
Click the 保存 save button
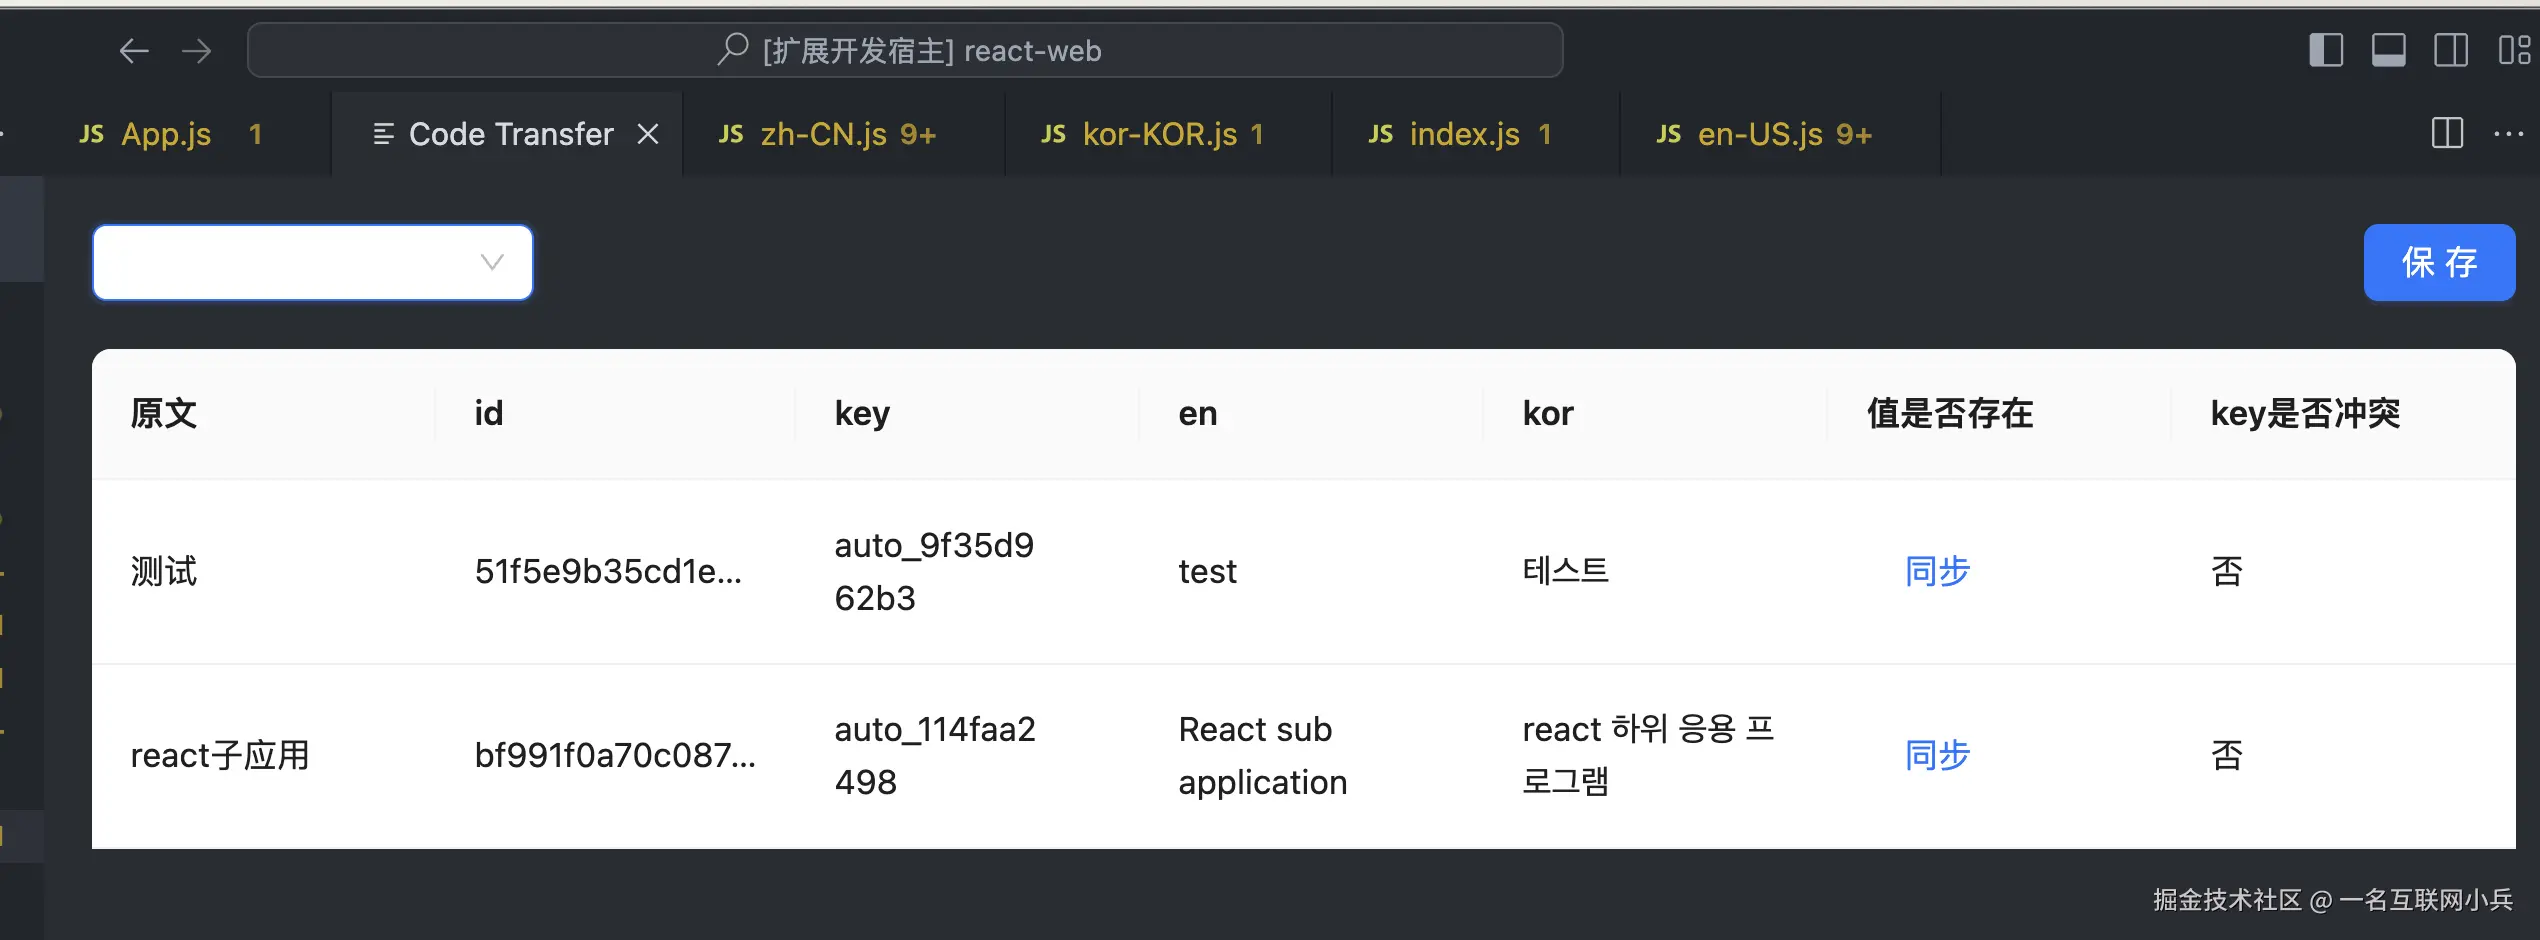2439,262
